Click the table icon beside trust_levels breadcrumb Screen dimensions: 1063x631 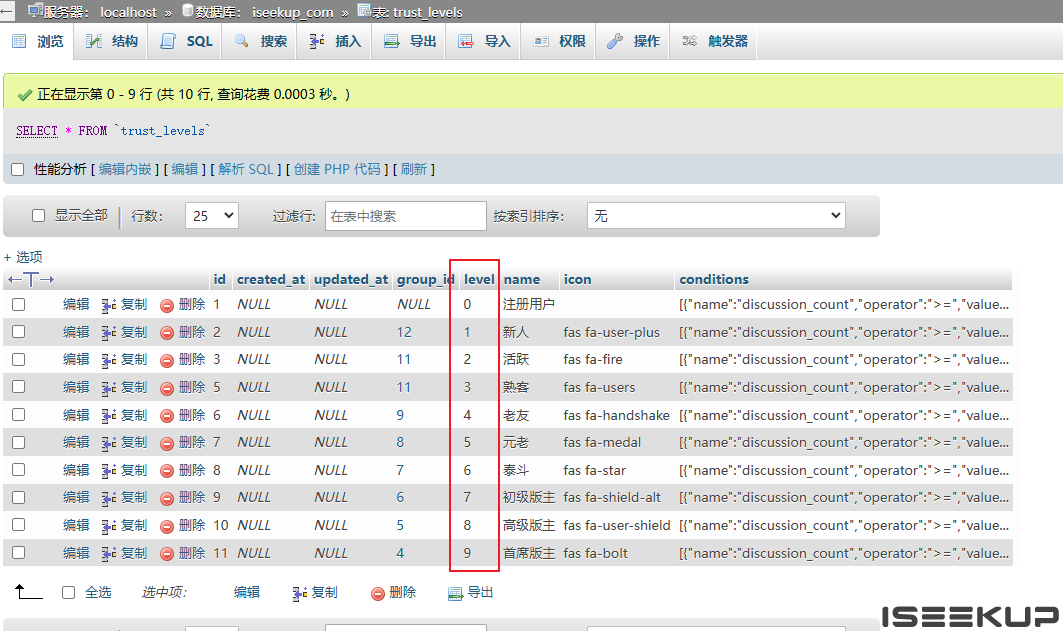(x=364, y=11)
